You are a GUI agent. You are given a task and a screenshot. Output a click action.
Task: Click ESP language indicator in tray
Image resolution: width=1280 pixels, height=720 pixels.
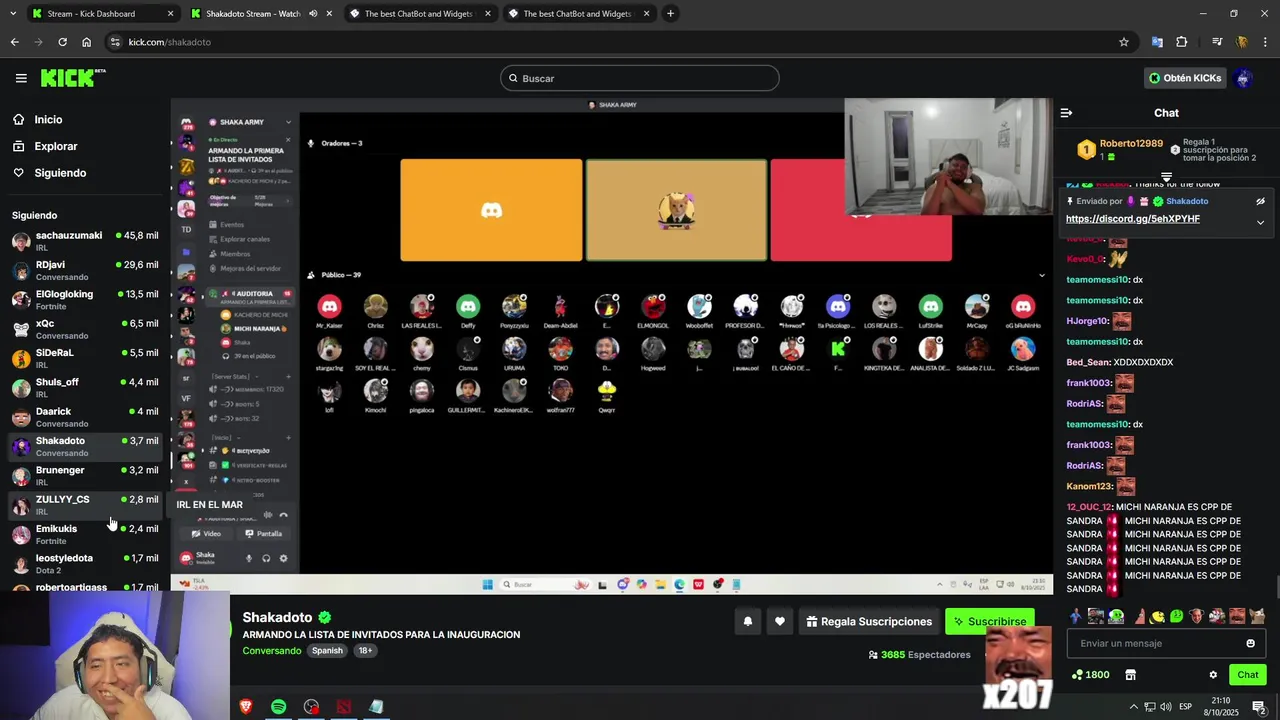pos(1186,707)
